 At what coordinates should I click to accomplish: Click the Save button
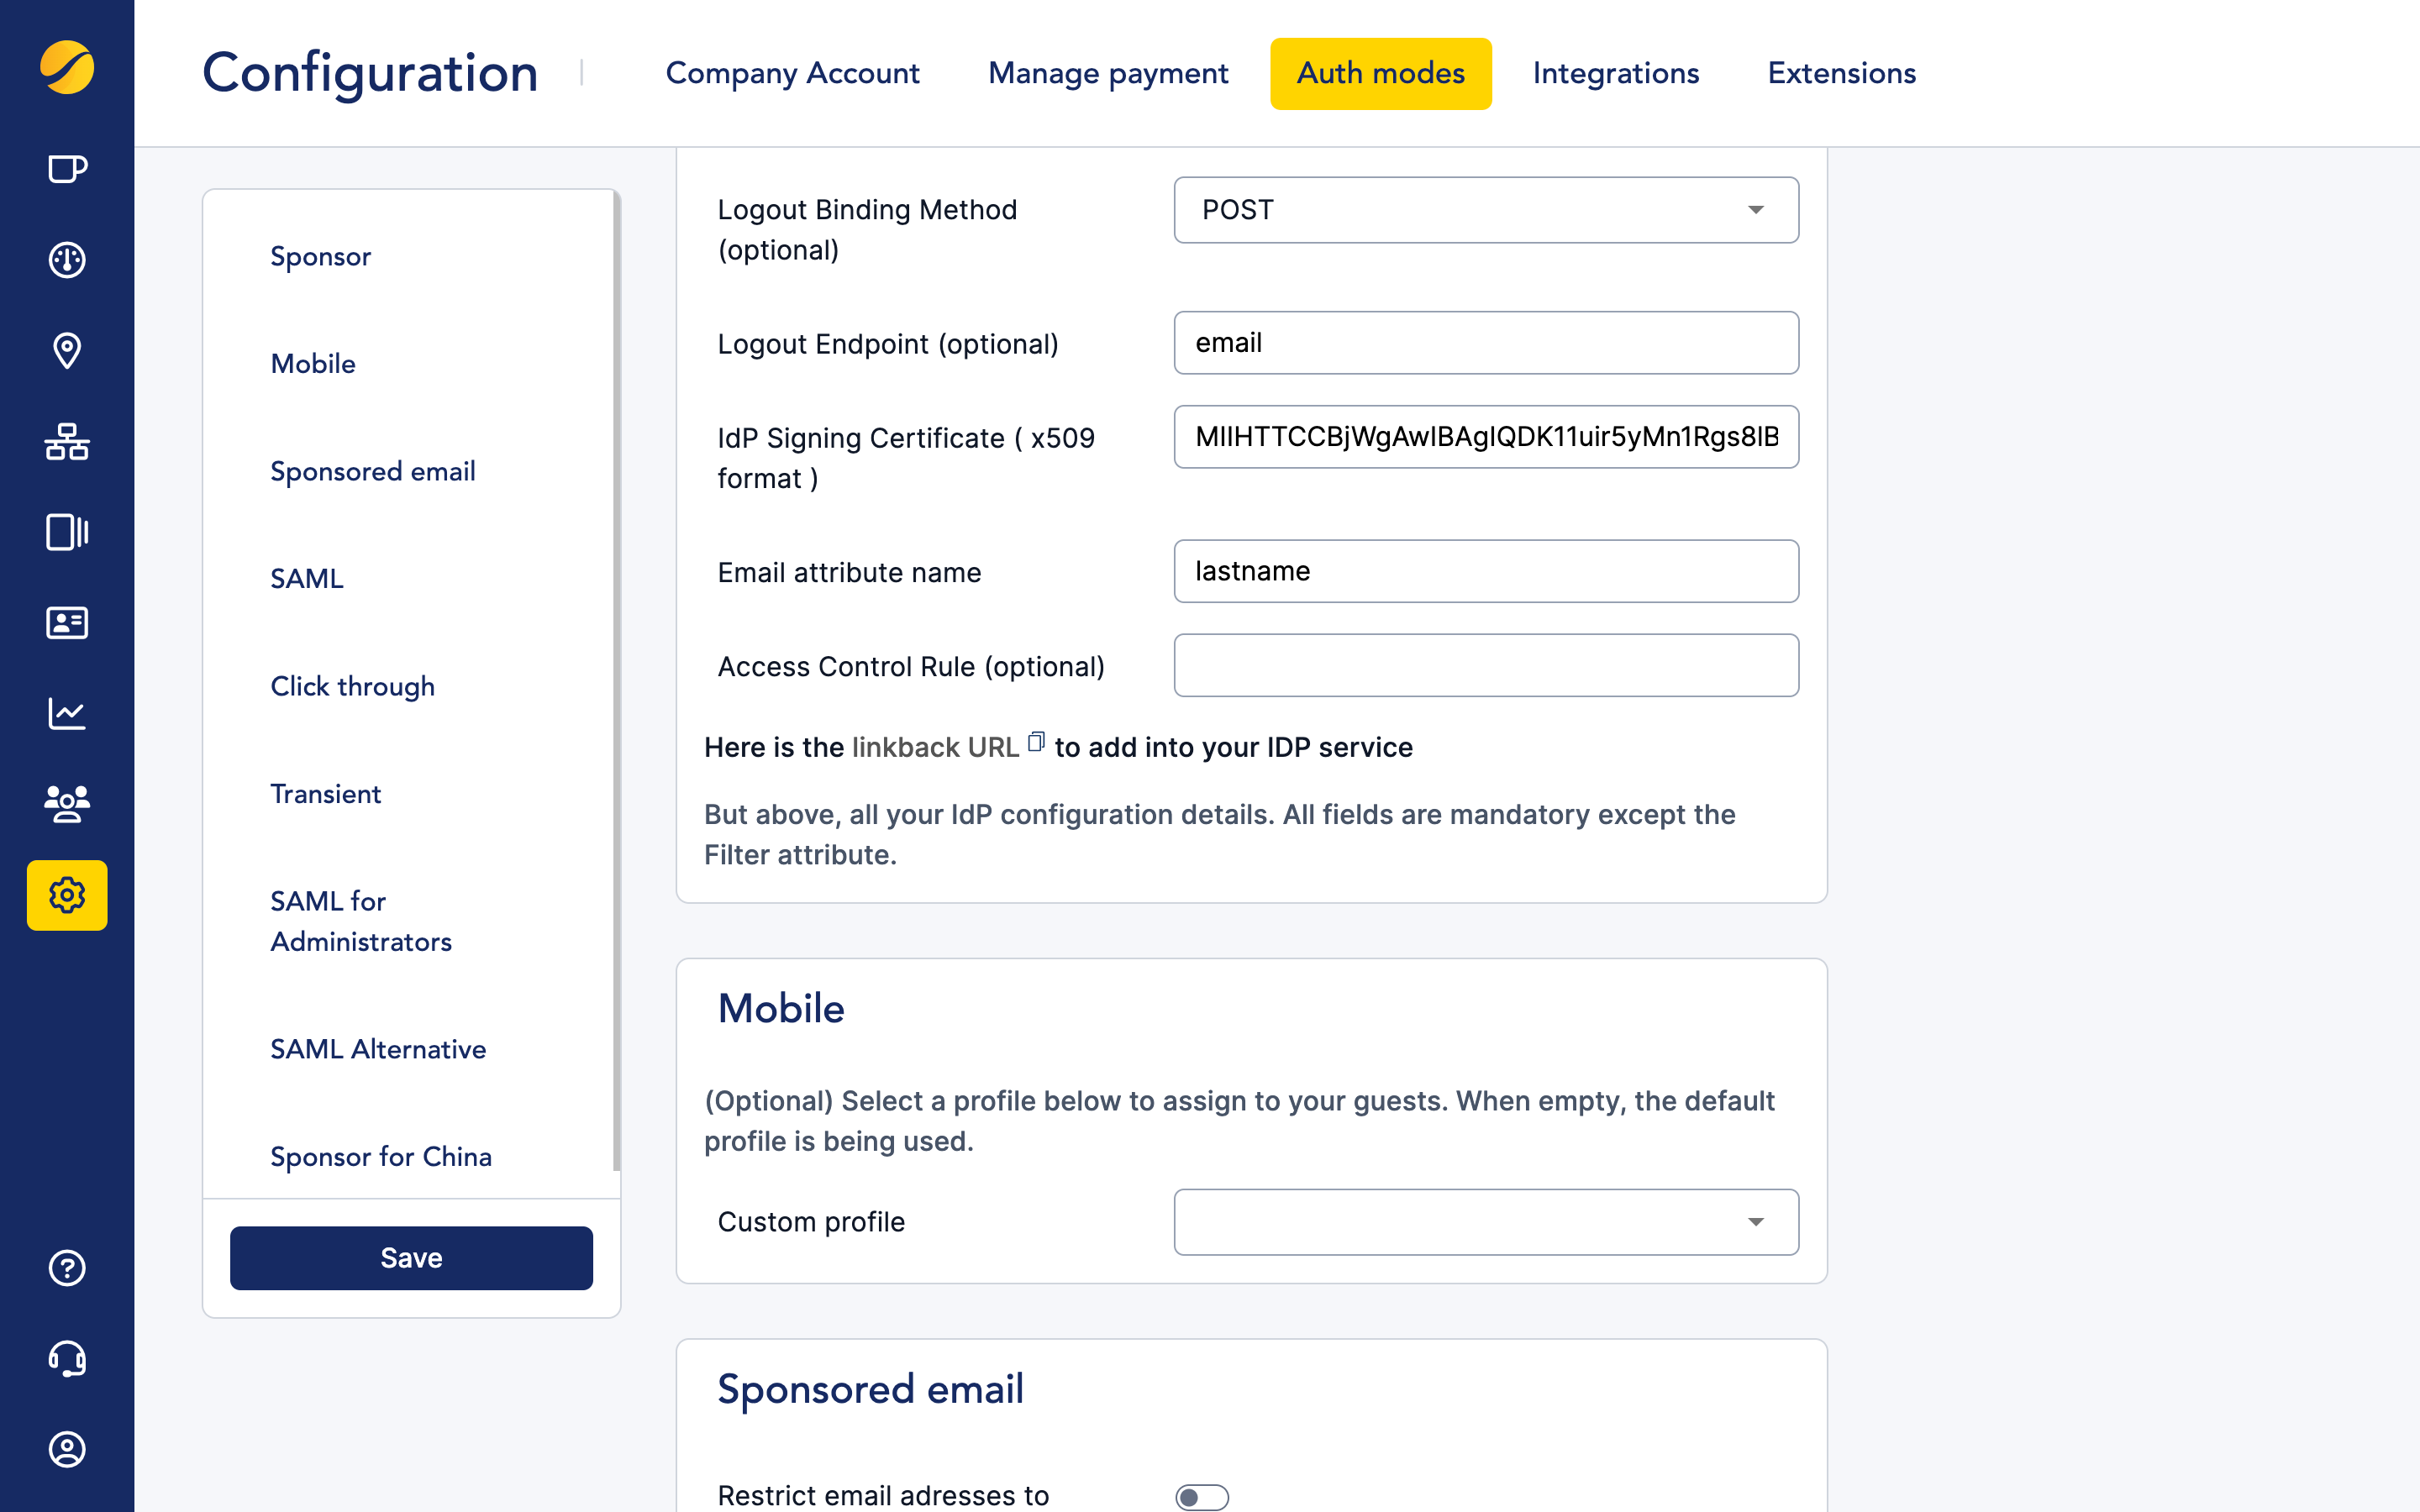click(x=410, y=1258)
